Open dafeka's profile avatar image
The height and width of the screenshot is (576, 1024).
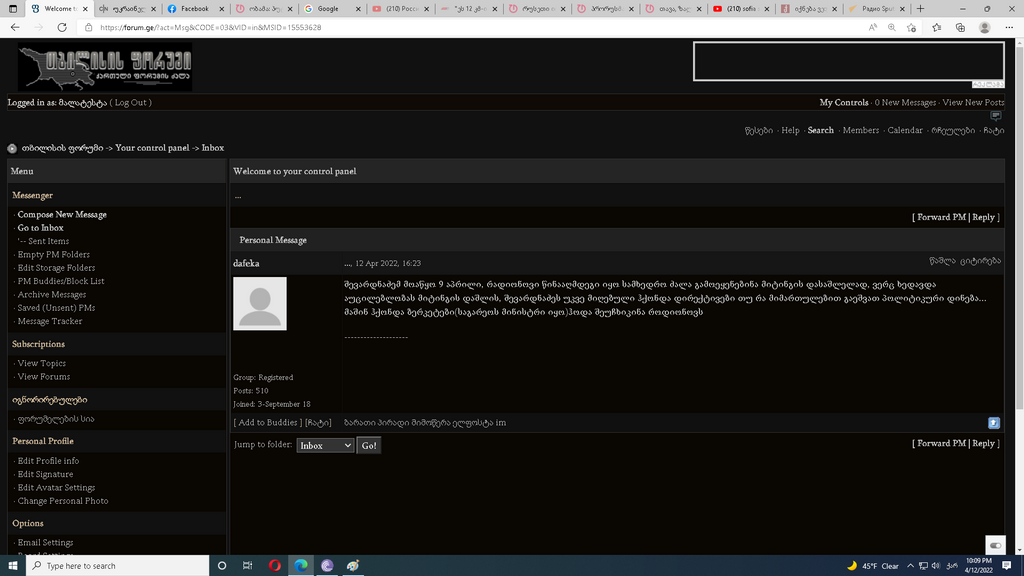coord(260,304)
